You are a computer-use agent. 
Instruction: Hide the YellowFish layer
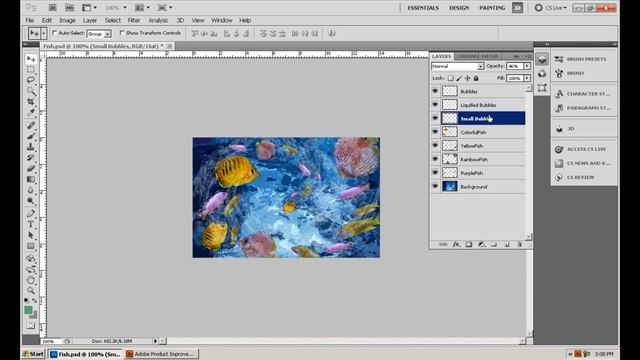click(x=435, y=146)
